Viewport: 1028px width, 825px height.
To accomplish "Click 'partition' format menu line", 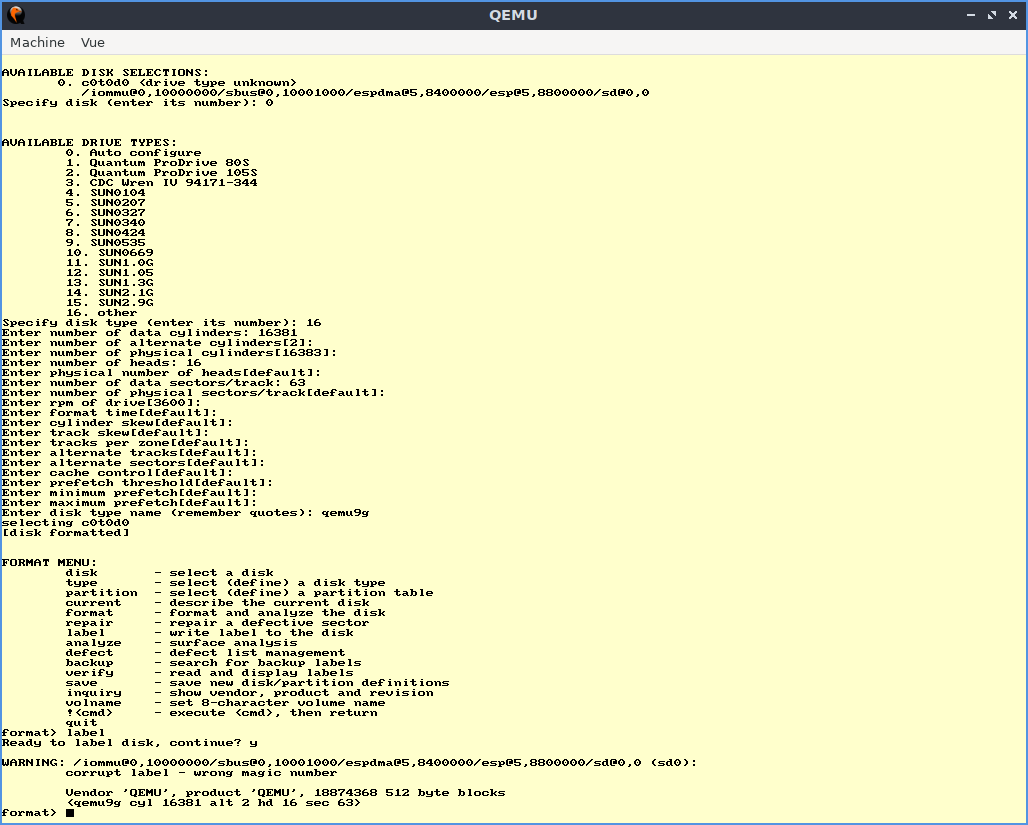I will pyautogui.click(x=249, y=593).
